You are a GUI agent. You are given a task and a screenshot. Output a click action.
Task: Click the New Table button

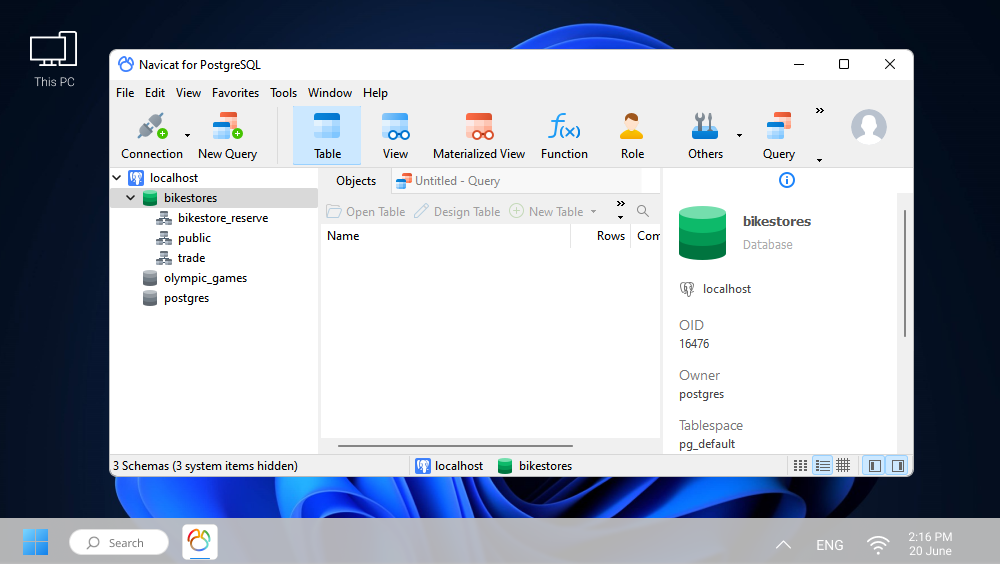click(547, 211)
